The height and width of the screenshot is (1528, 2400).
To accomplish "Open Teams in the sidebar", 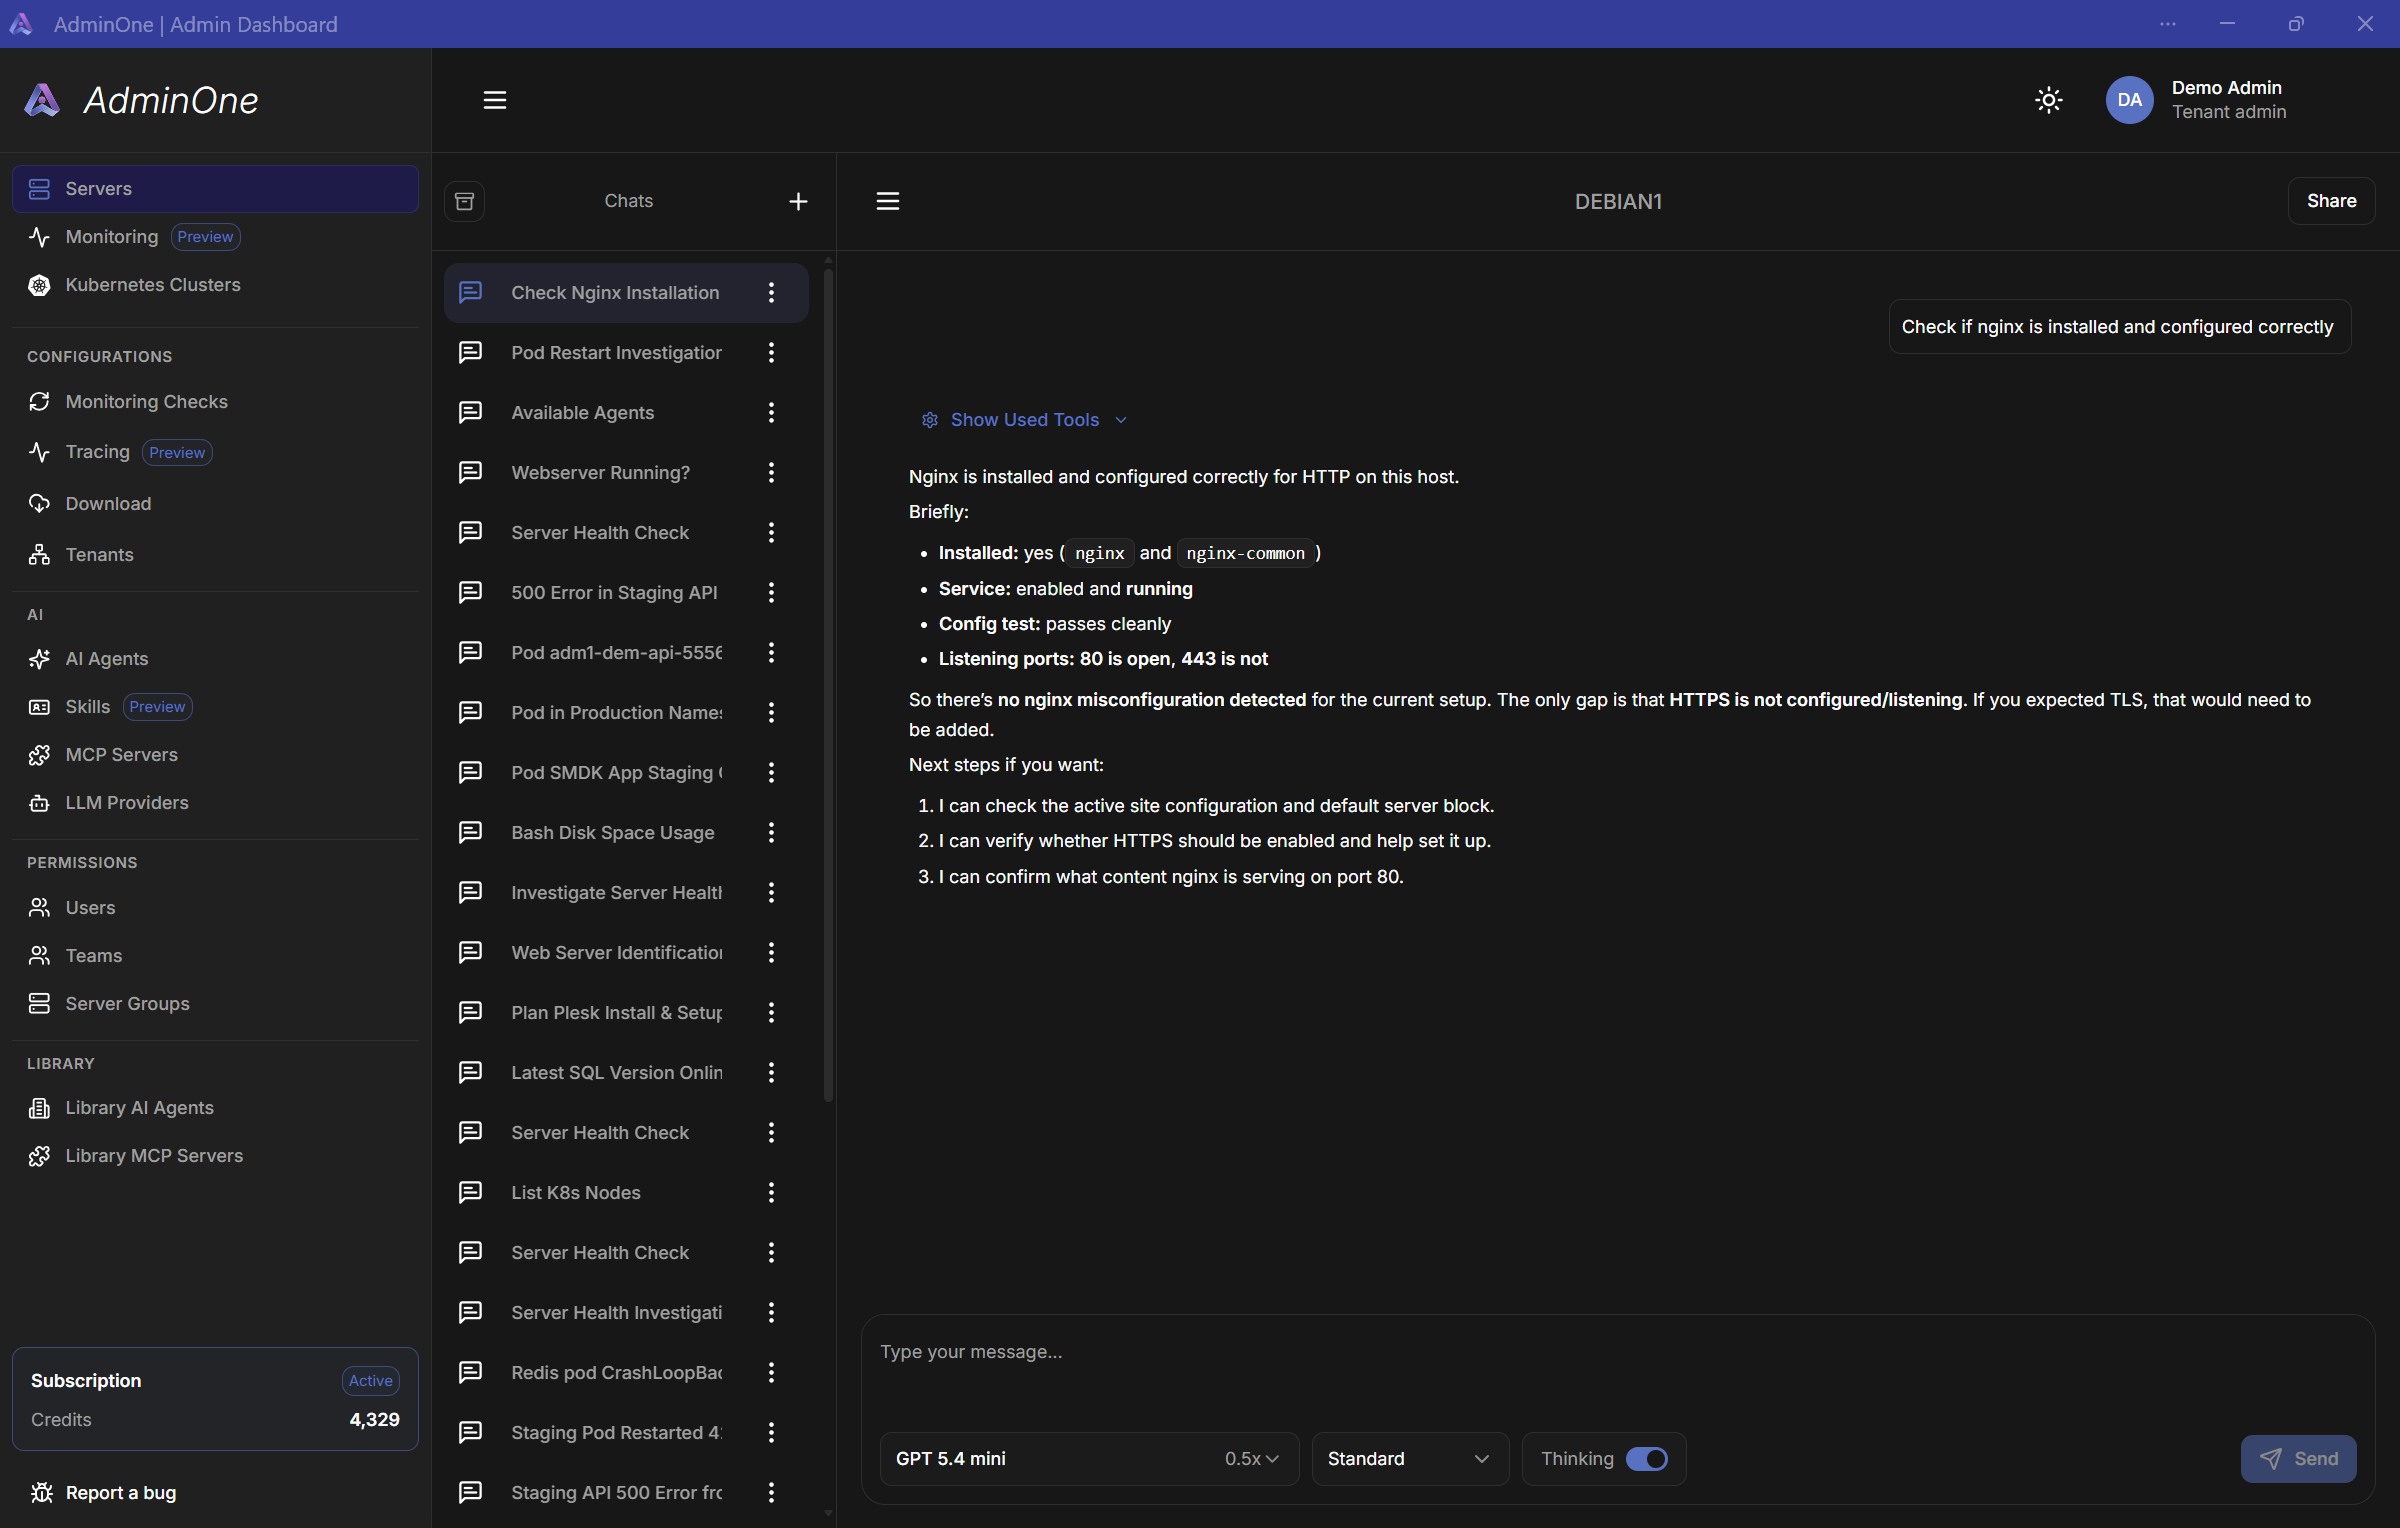I will coord(94,956).
